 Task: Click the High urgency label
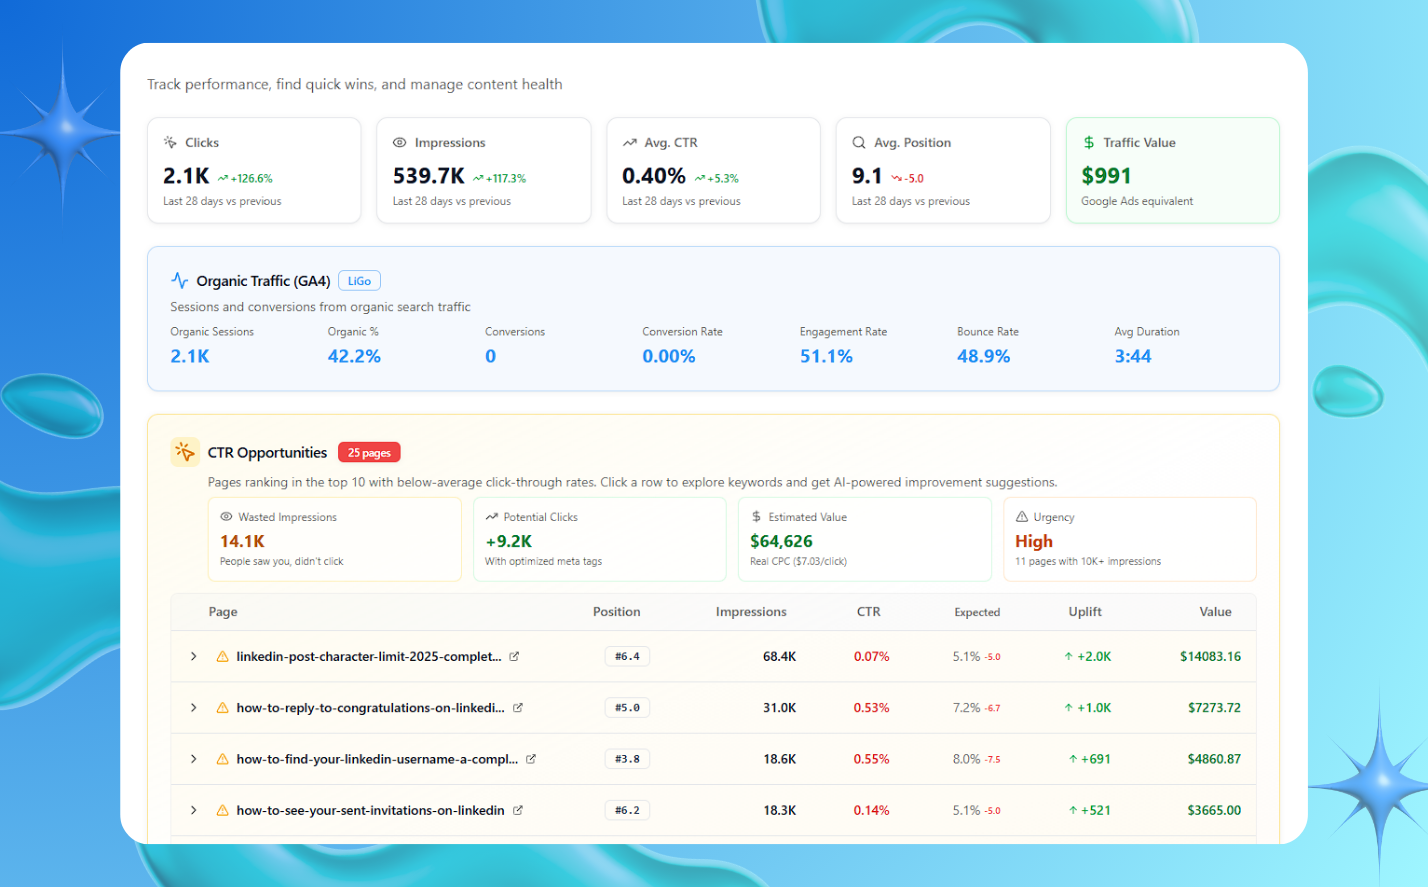tap(1034, 541)
